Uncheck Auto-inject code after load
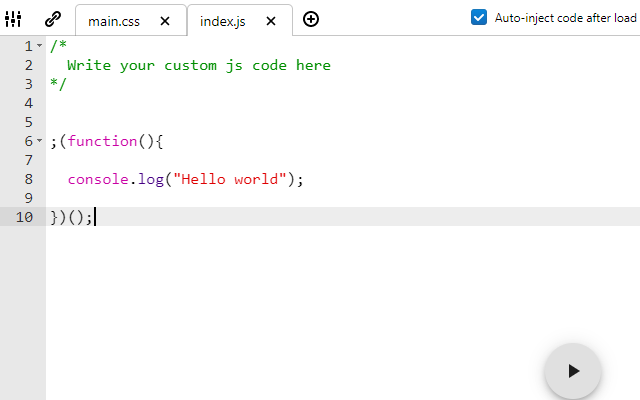The image size is (640, 400). (x=479, y=18)
